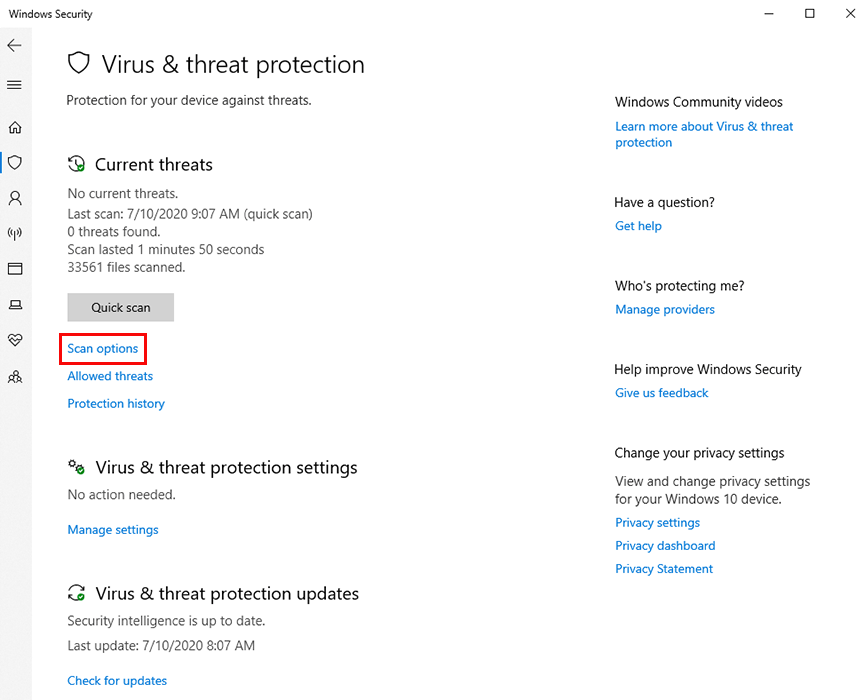Check for updates to security intelligence
The height and width of the screenshot is (700, 864).
click(117, 680)
